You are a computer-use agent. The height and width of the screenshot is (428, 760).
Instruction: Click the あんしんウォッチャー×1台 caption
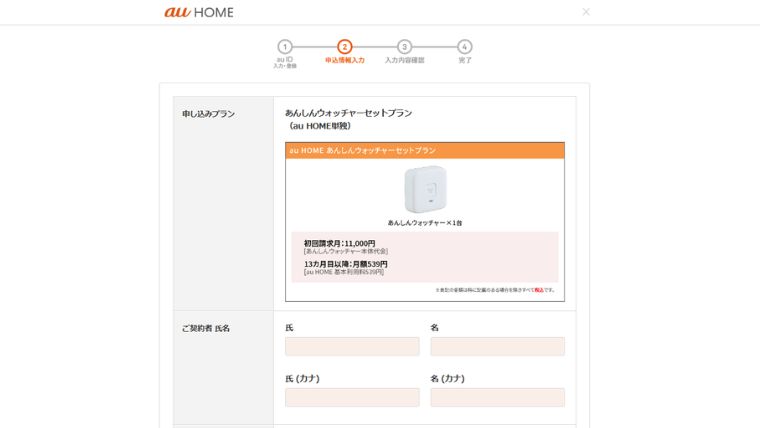tap(425, 223)
